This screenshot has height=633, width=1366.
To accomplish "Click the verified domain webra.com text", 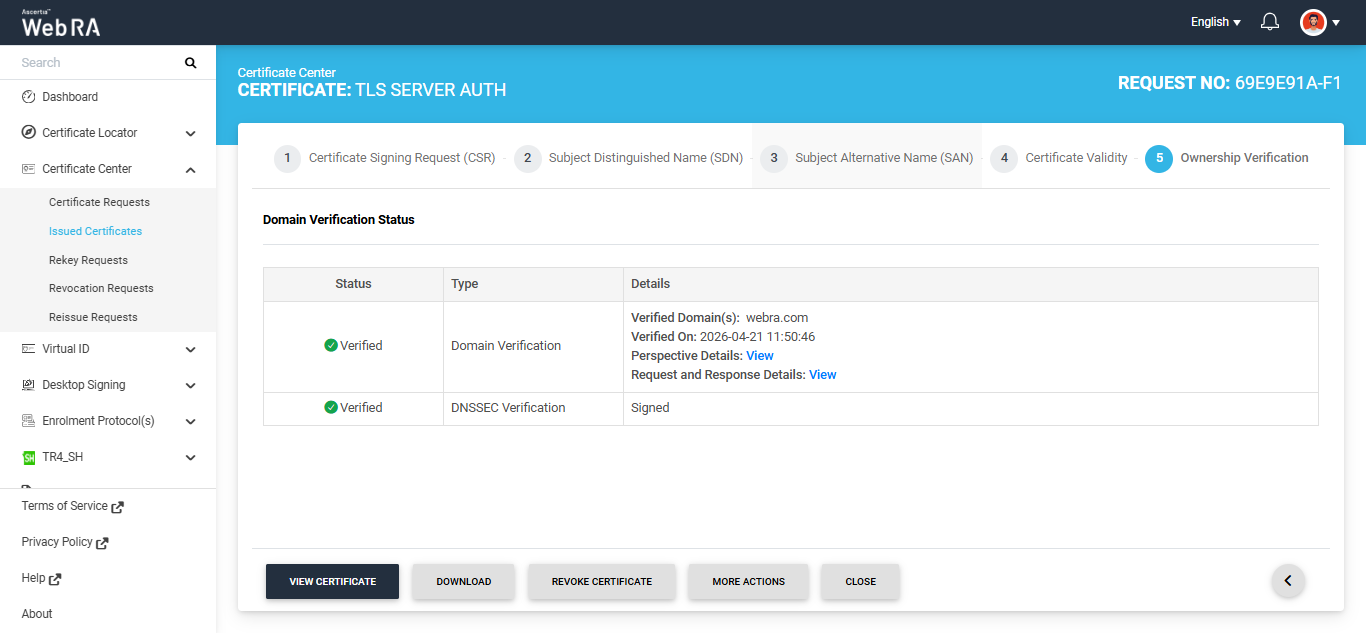I will [x=777, y=318].
